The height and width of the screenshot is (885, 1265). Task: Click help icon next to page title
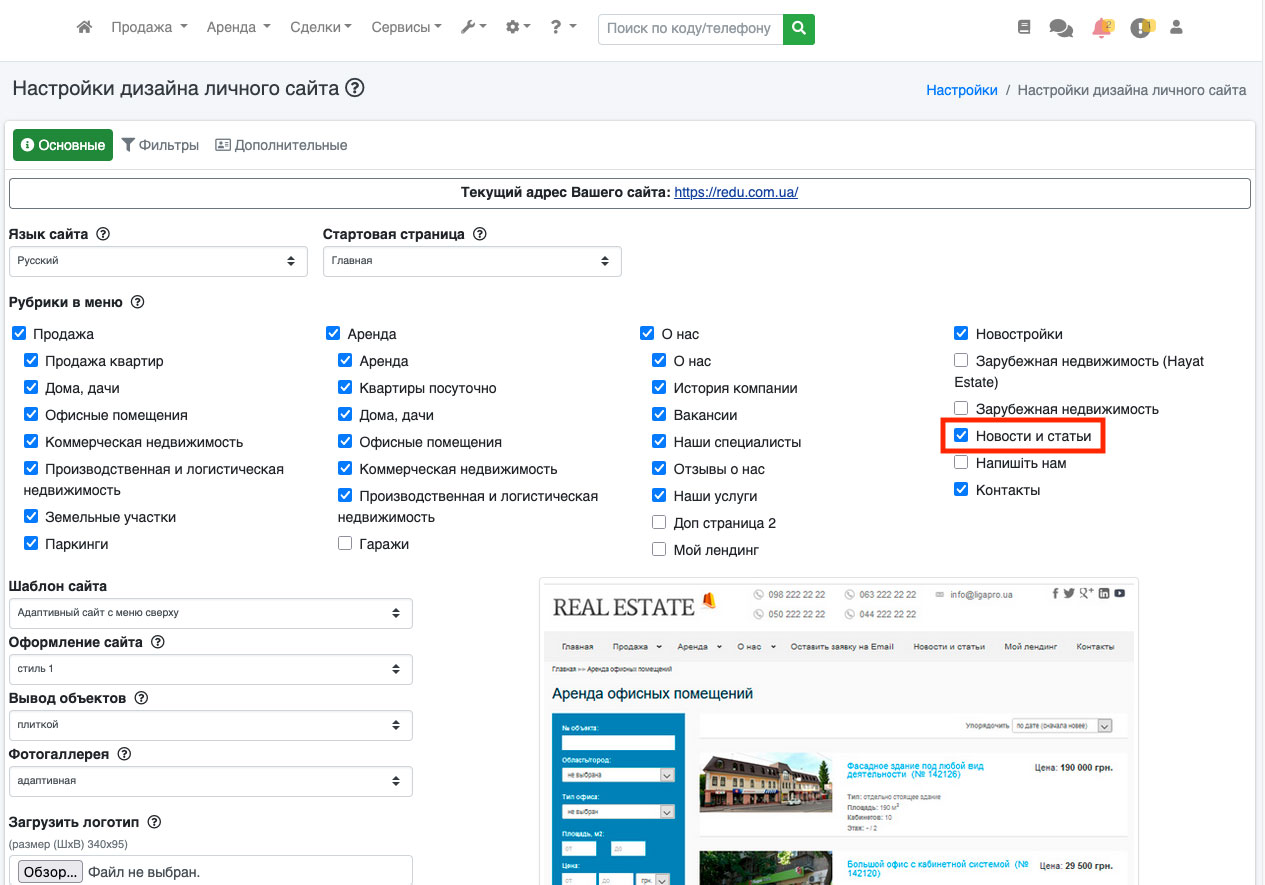[x=354, y=88]
